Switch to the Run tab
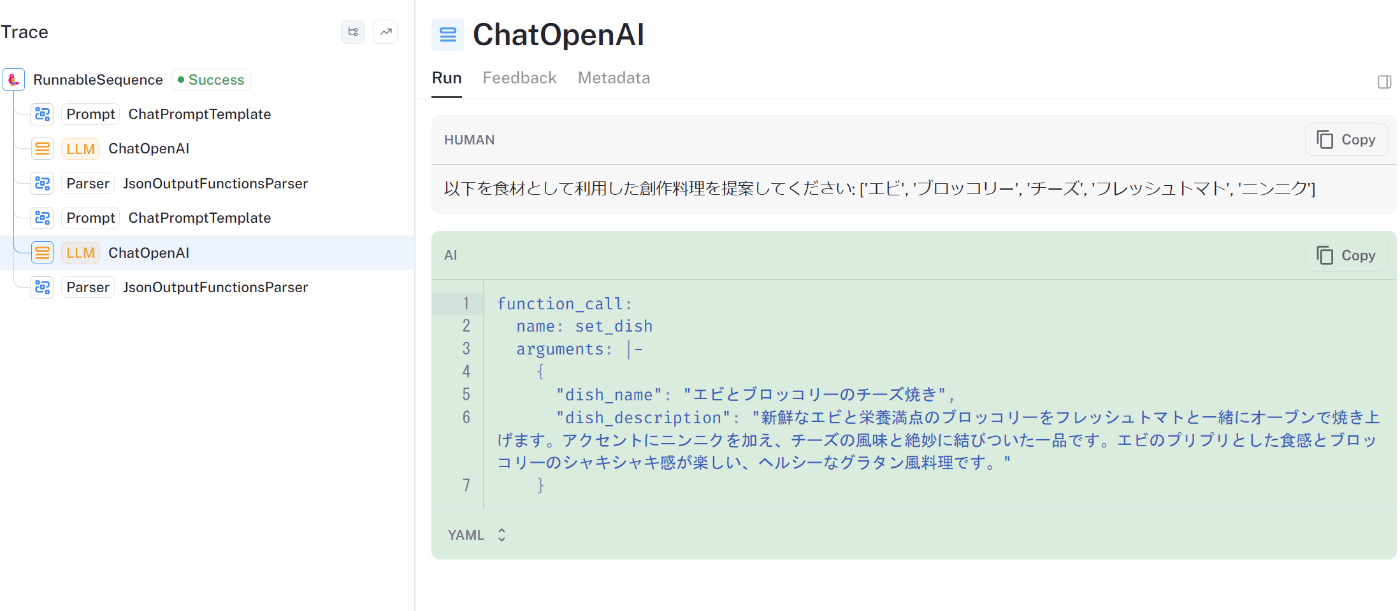 pyautogui.click(x=447, y=78)
